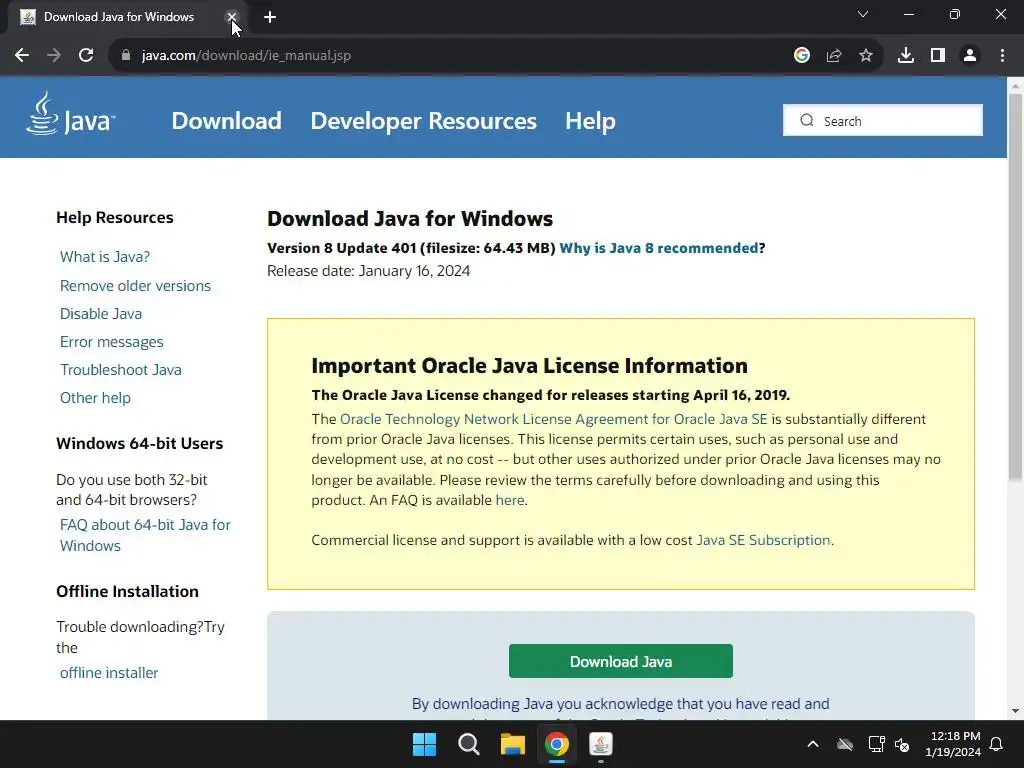Open the Download menu item
This screenshot has height=768, width=1024.
[x=226, y=121]
